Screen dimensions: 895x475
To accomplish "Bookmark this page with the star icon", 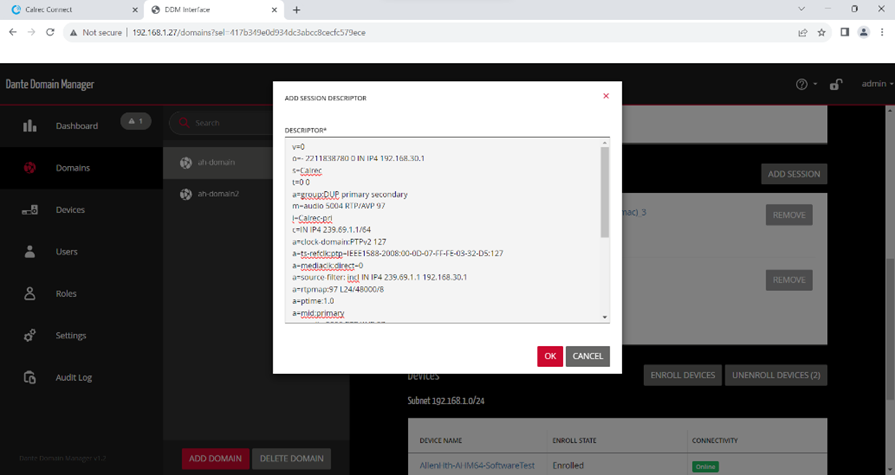I will (x=821, y=33).
